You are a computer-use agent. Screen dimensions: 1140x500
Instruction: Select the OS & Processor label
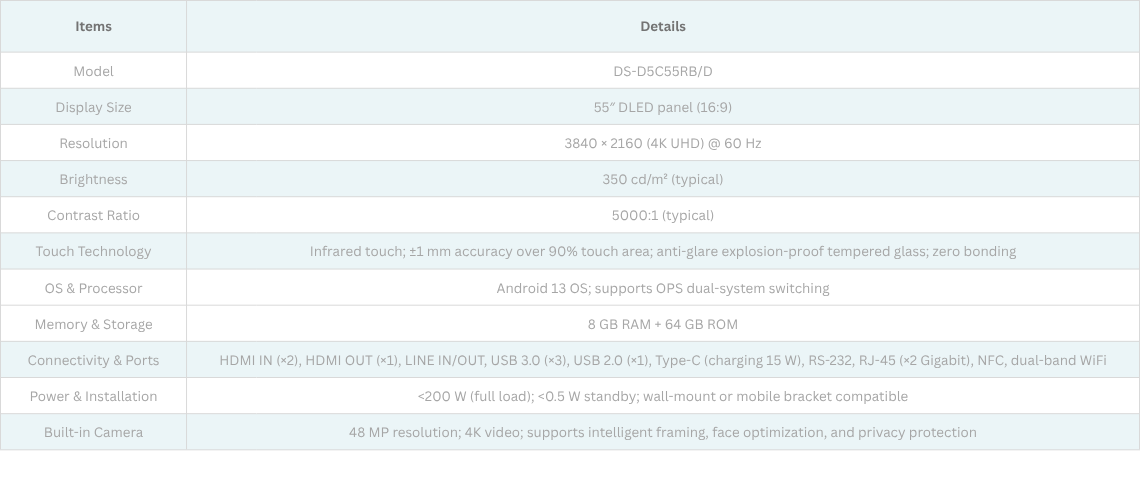93,288
